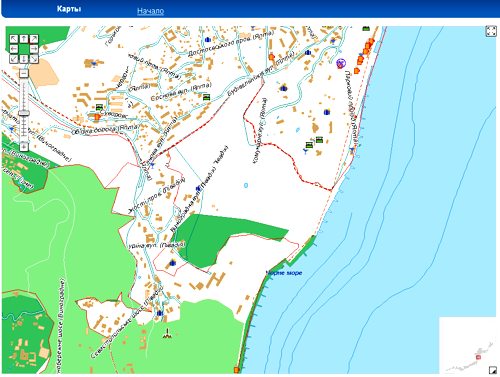Select the blue cocktail icon below the paired hotels
Screen dimensions: 500x377
[x=305, y=152]
